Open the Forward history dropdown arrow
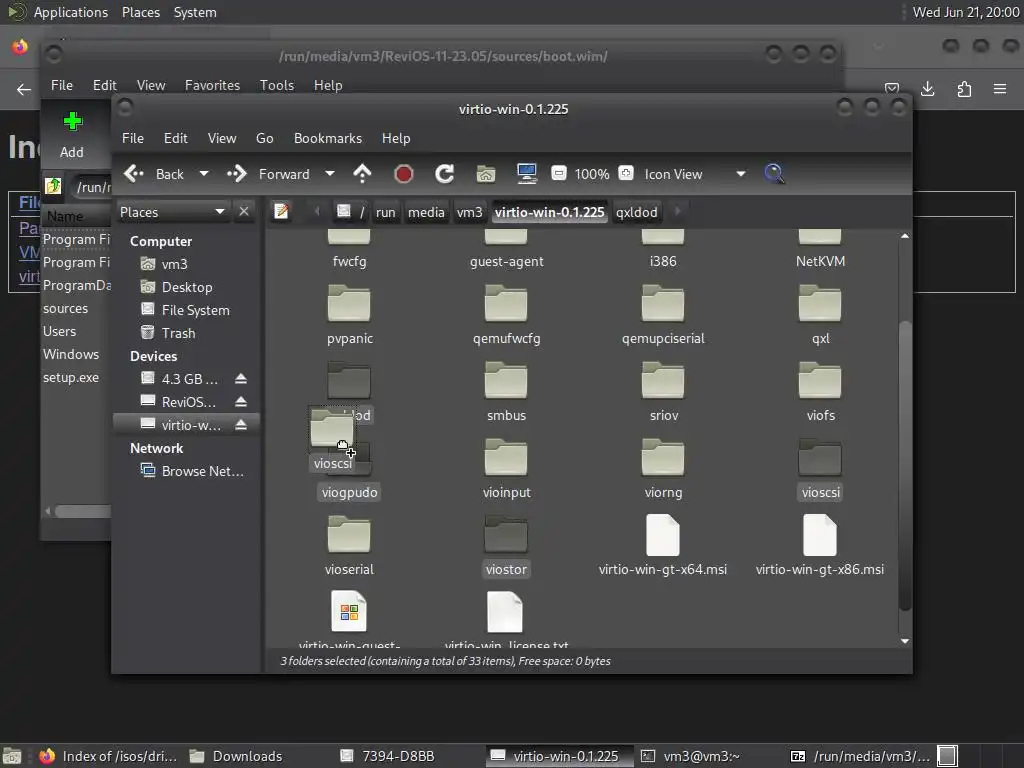 (x=330, y=174)
